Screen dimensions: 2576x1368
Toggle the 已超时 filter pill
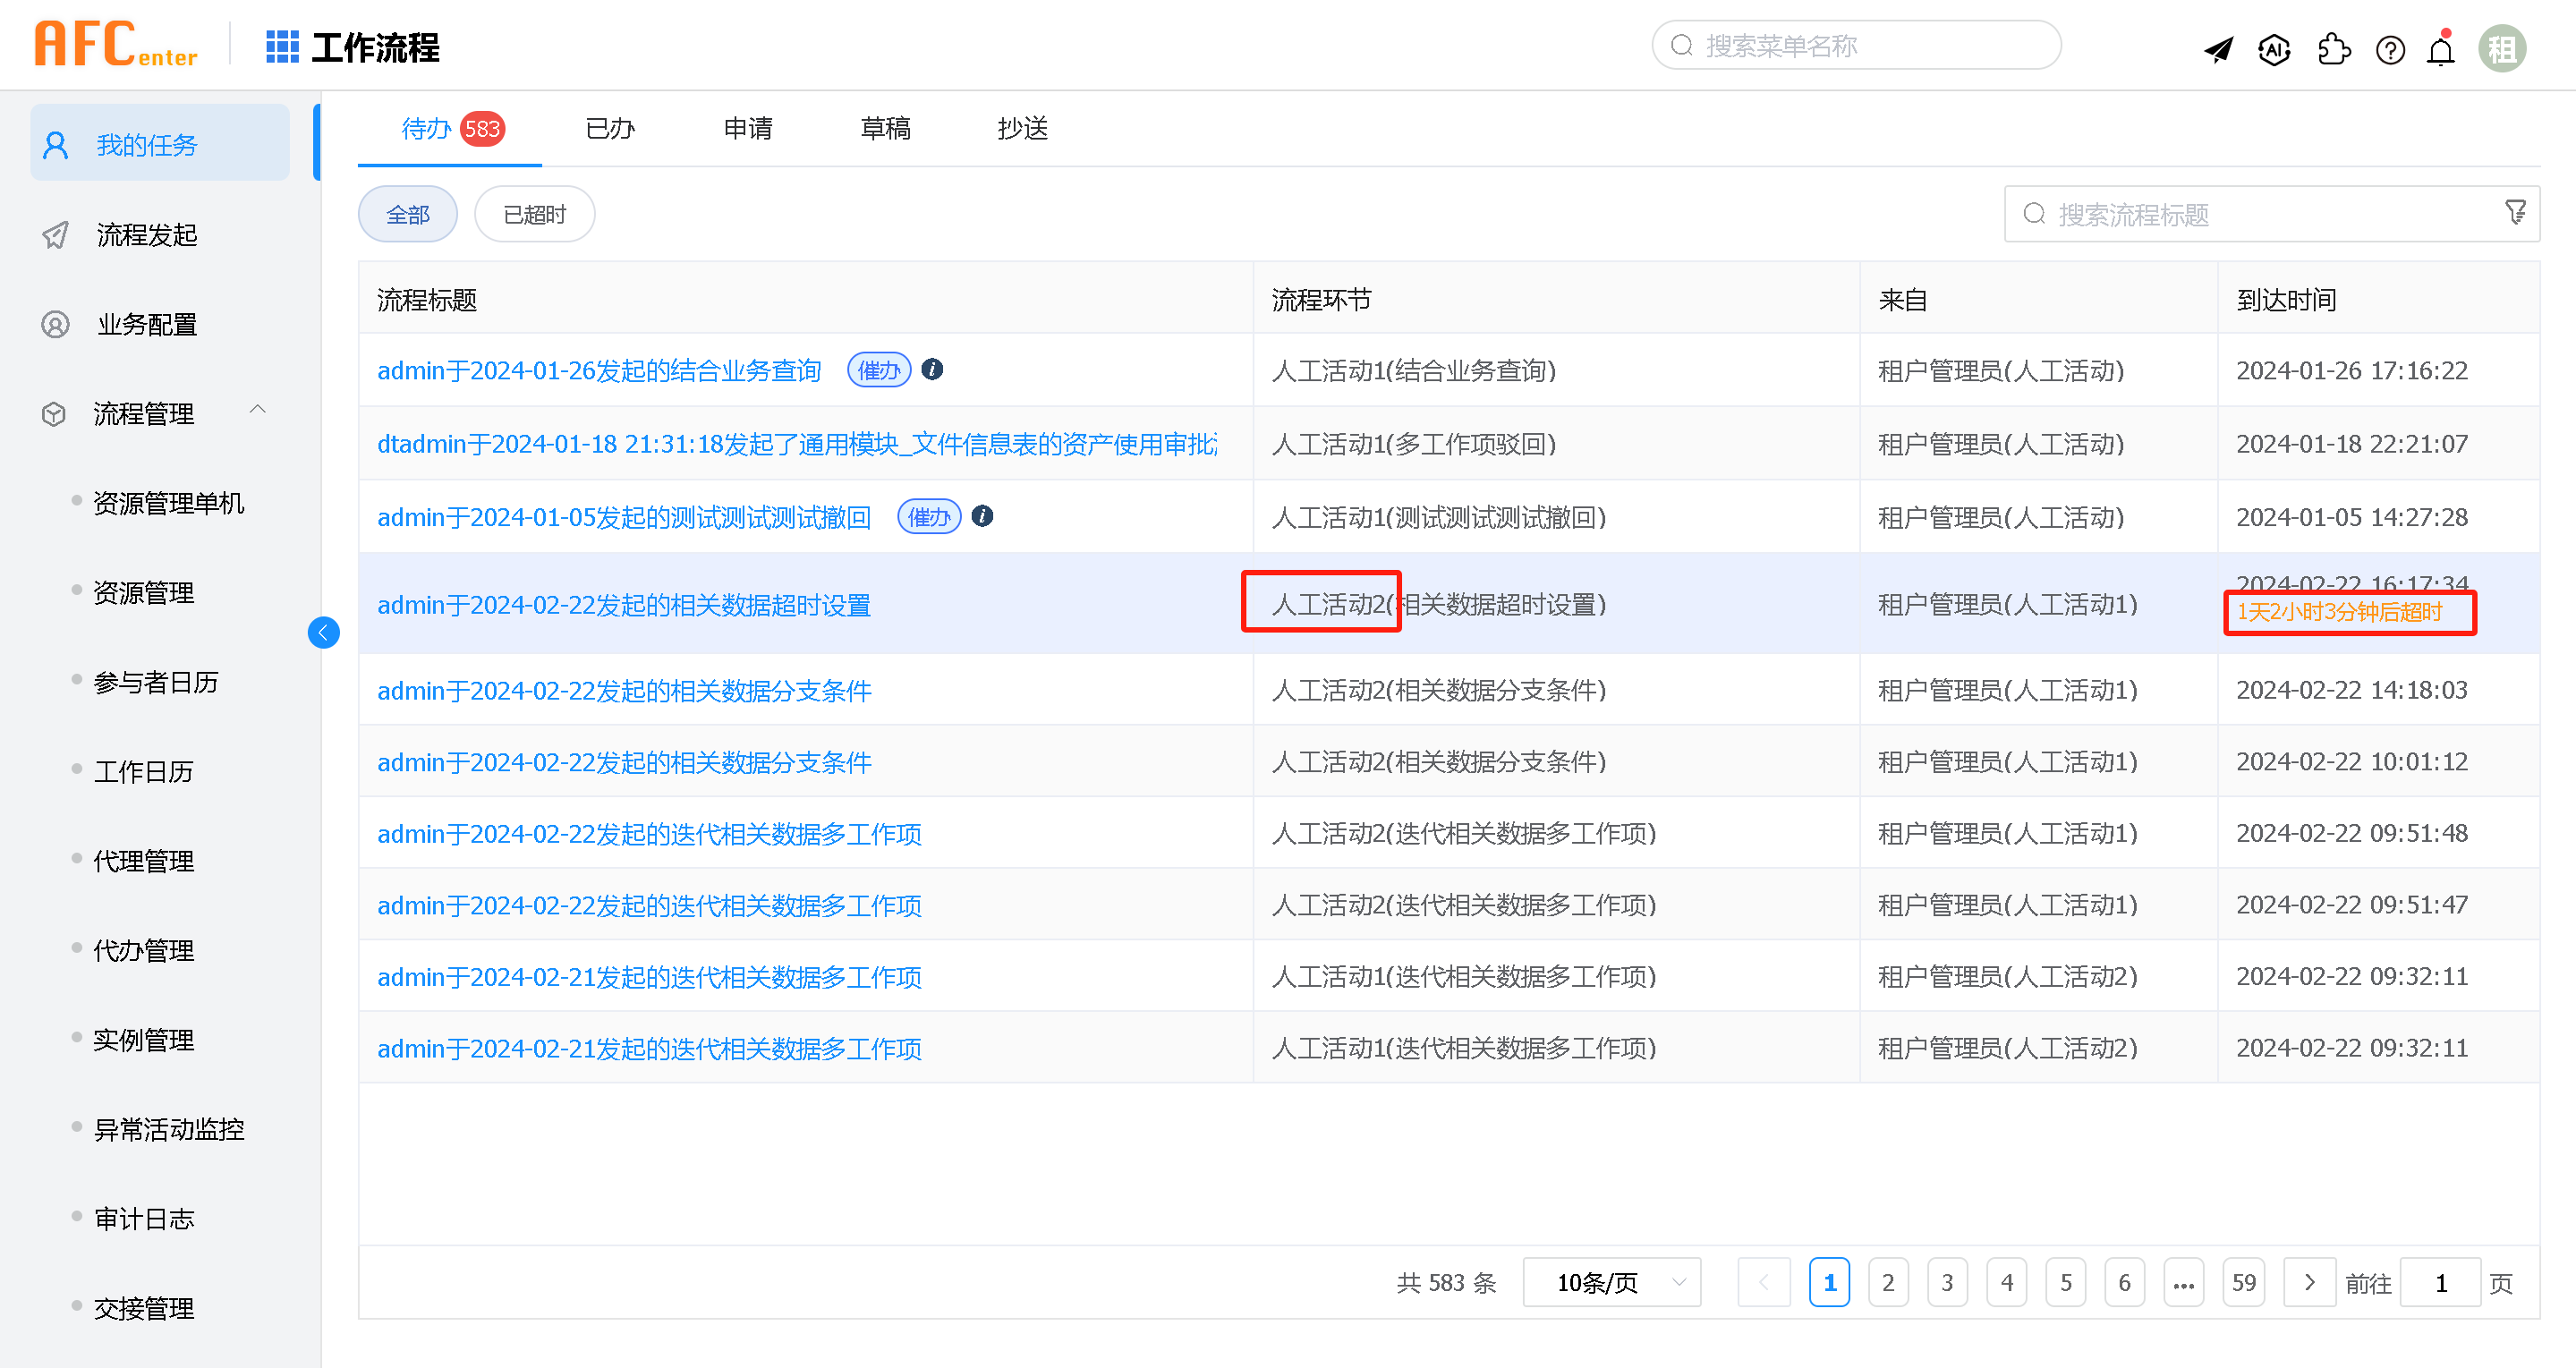pyautogui.click(x=534, y=213)
